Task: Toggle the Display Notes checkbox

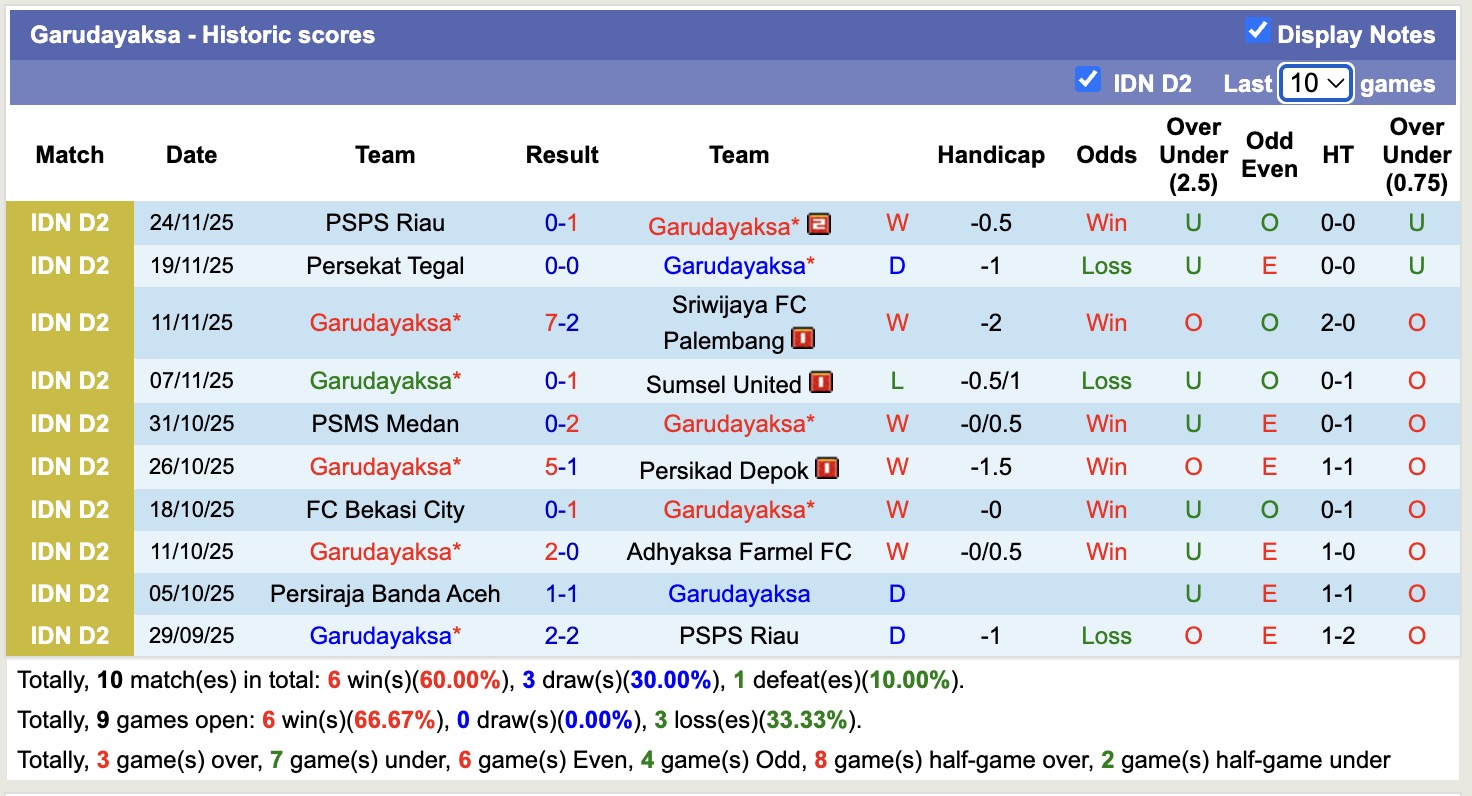Action: coord(1257,31)
